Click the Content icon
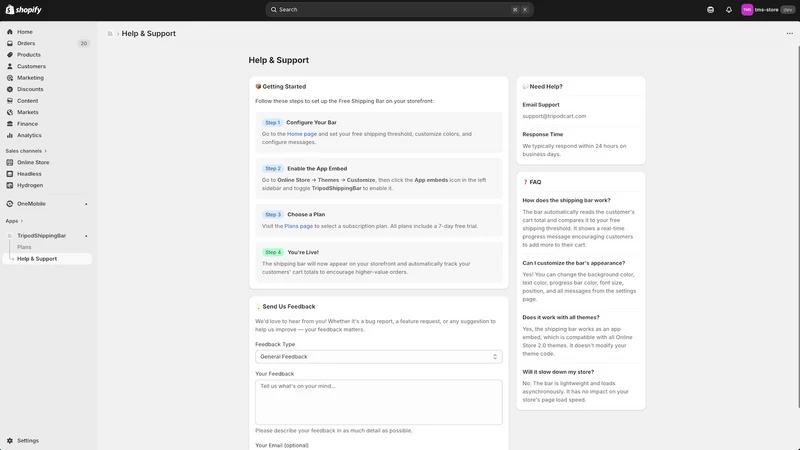 [x=10, y=101]
